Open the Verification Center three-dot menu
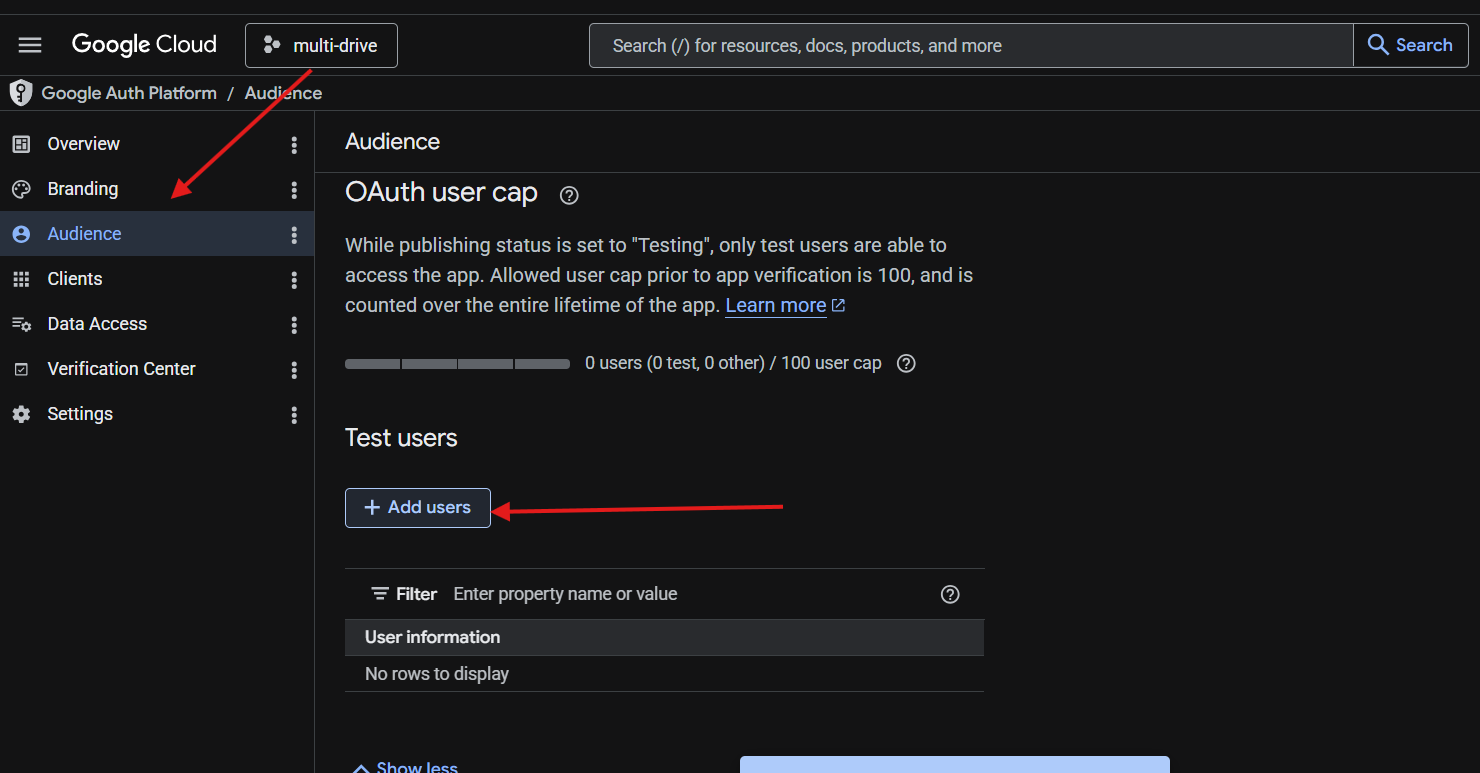The width and height of the screenshot is (1480, 773). pos(294,370)
